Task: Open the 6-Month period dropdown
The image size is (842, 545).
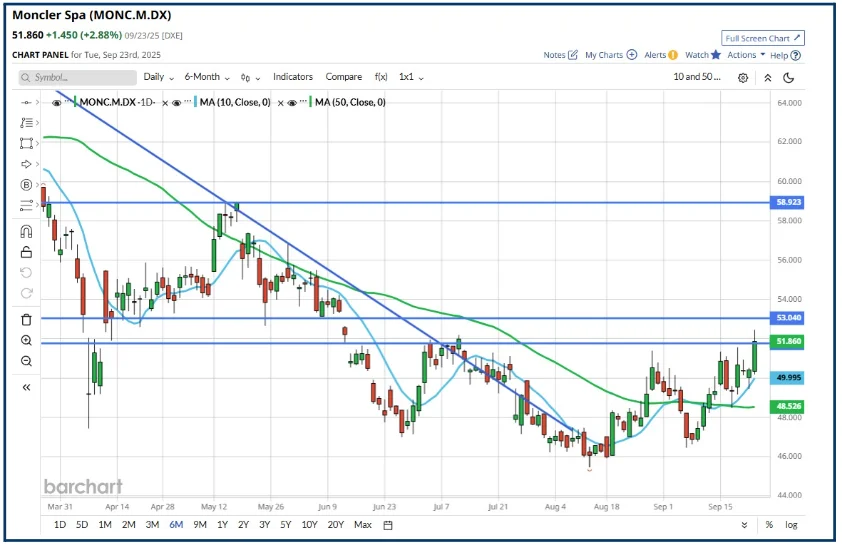Action: 207,77
